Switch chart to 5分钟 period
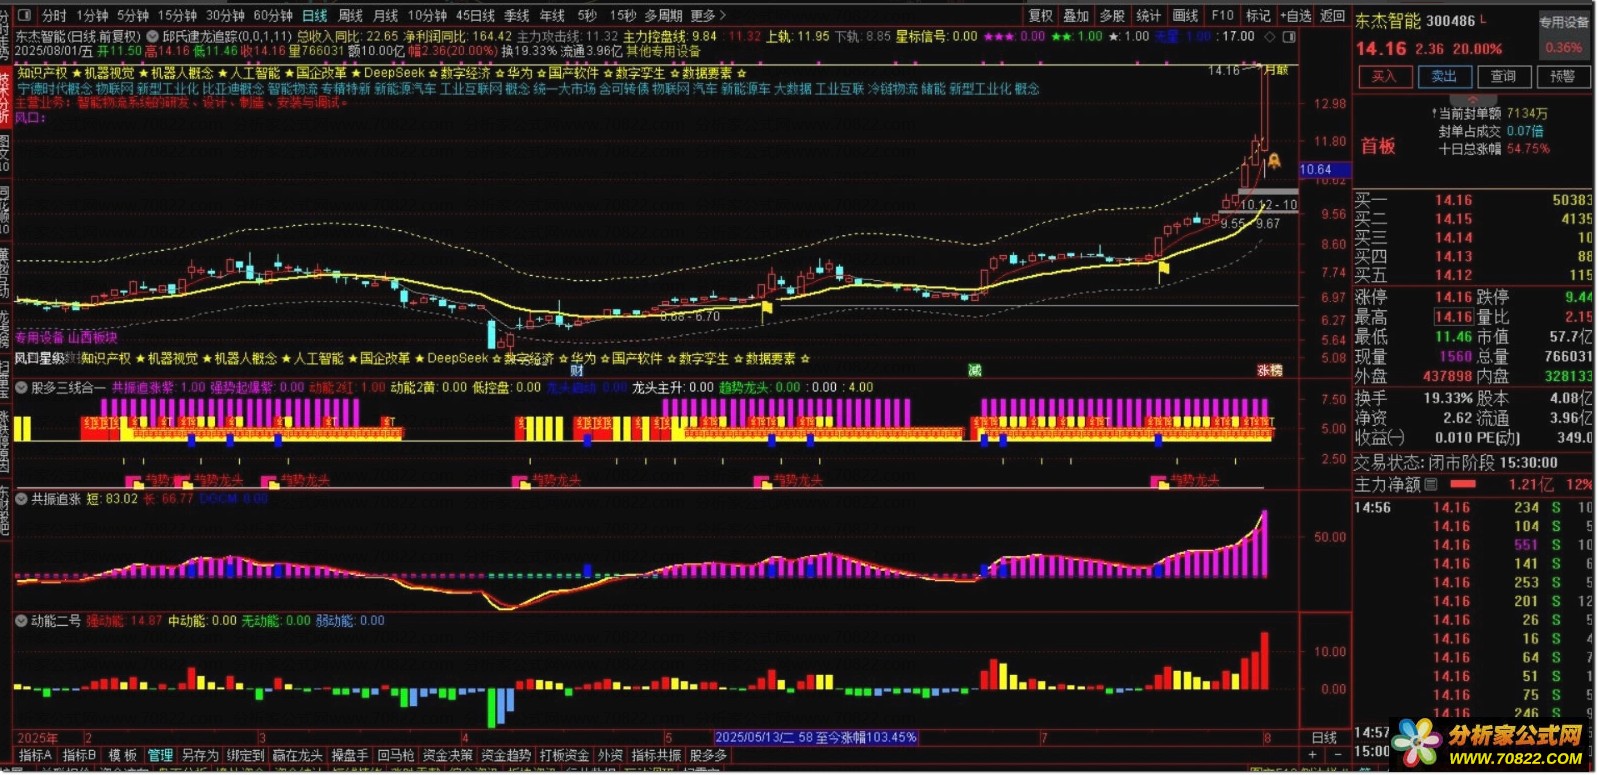 pos(133,15)
